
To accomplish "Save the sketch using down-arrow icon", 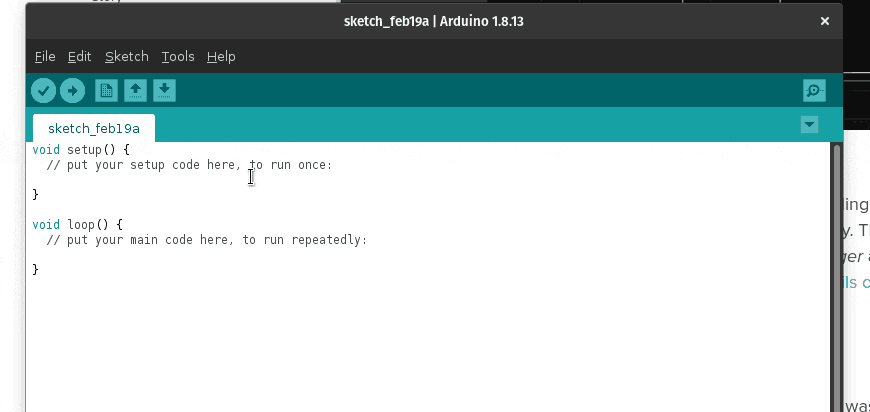I will tap(164, 91).
